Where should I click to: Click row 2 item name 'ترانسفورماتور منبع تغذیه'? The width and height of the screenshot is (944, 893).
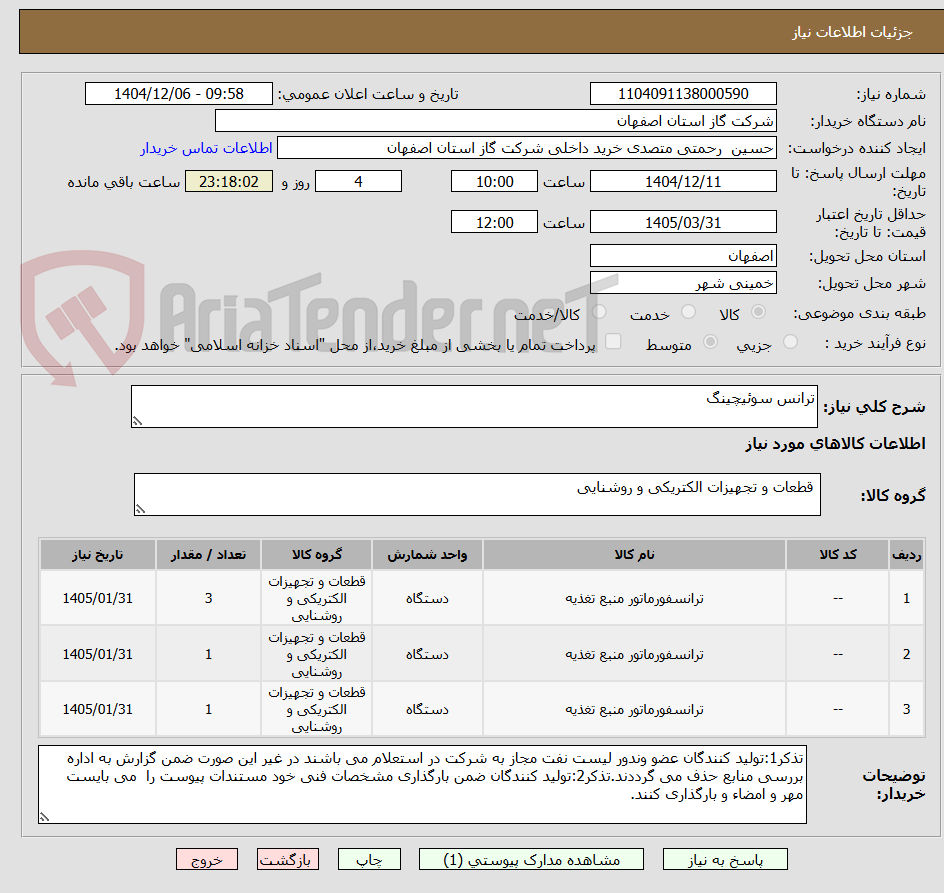(634, 655)
